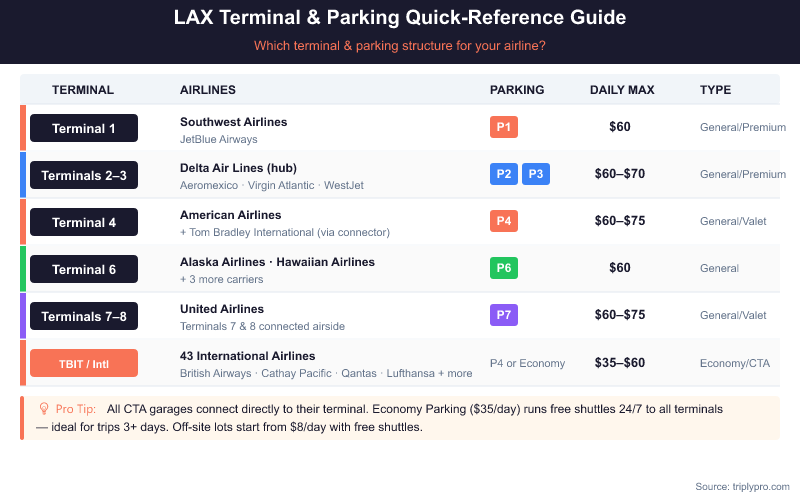The image size is (800, 500).
Task: Select the Terminals 7–8 label button
Action: click(84, 316)
